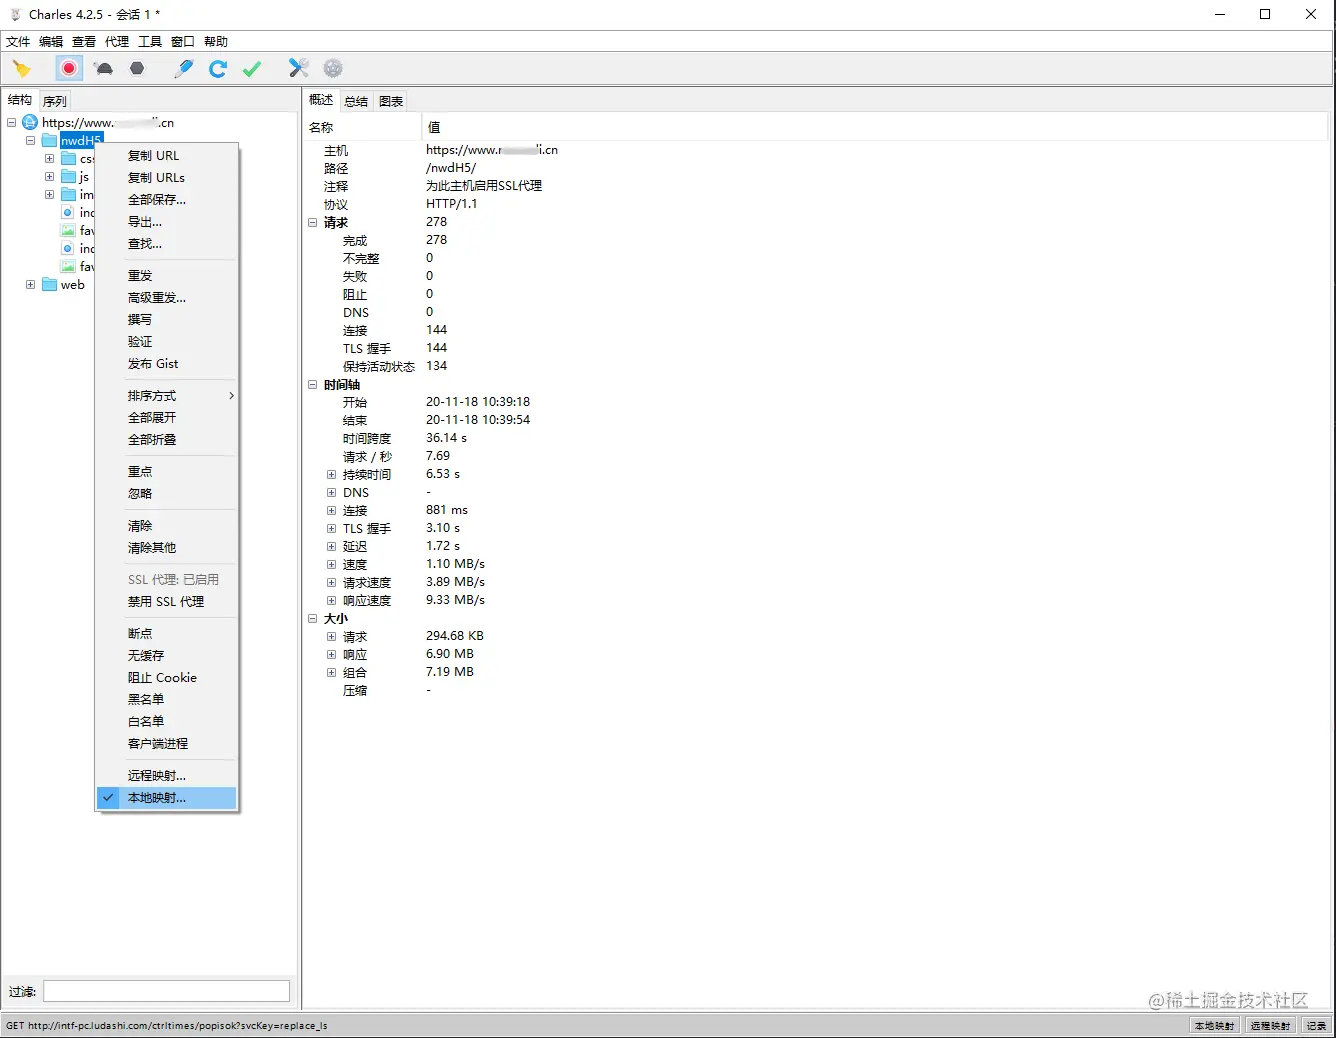This screenshot has width=1336, height=1038.
Task: Click the js folder icon
Action: (69, 177)
